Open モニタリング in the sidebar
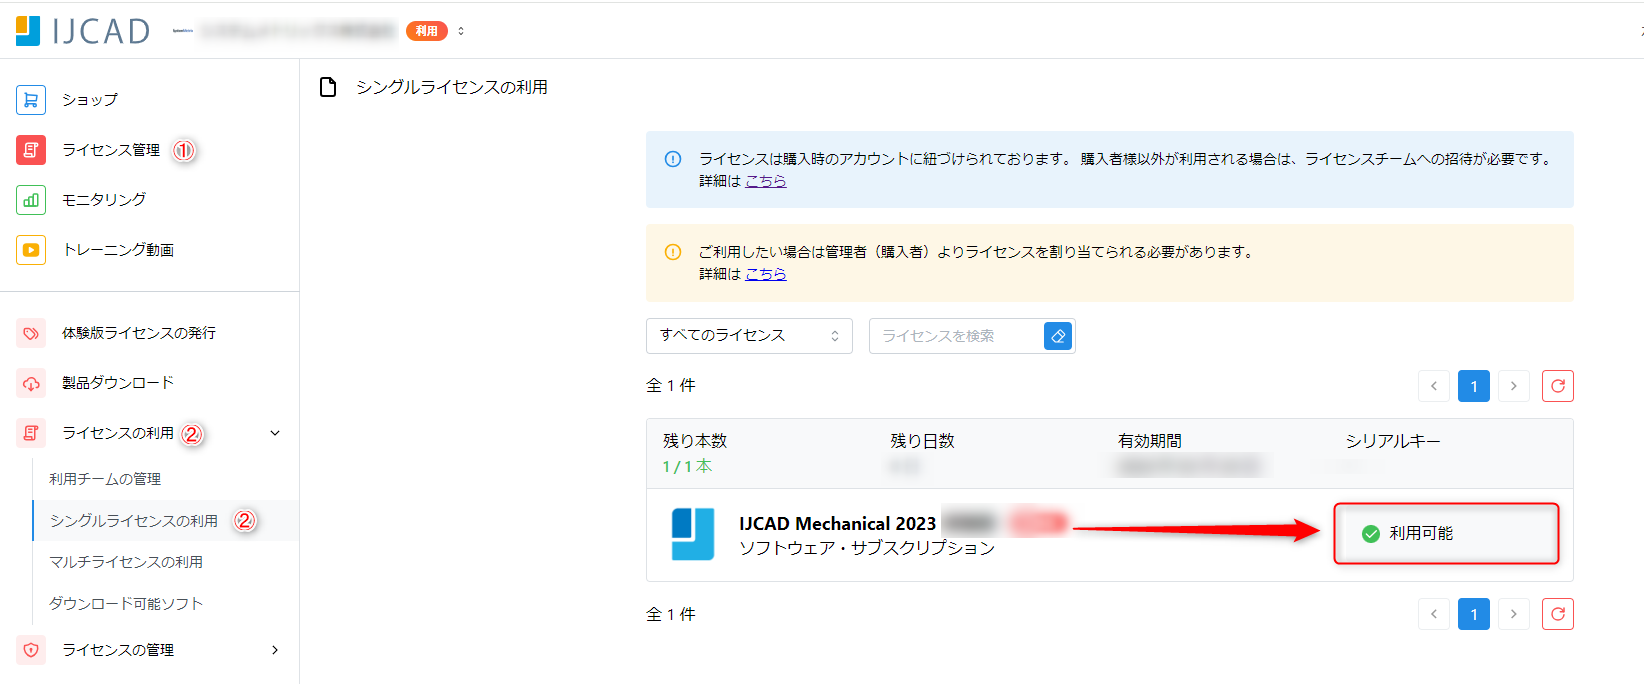Screen dimensions: 1644x684 click(x=104, y=200)
